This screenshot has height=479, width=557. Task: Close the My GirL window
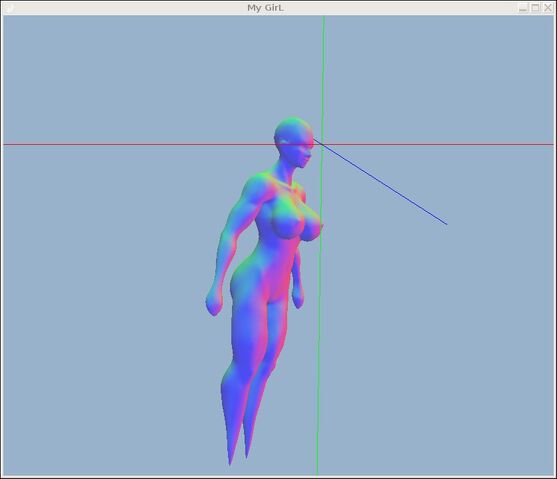(547, 8)
